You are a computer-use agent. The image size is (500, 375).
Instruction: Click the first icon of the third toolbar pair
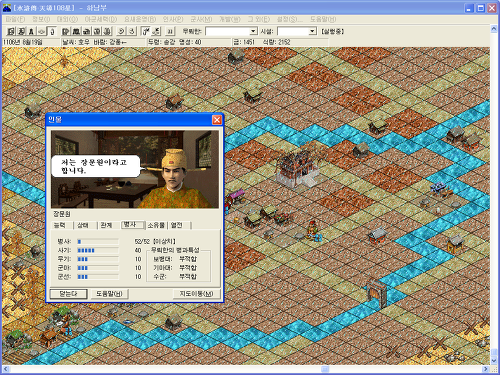[121, 31]
